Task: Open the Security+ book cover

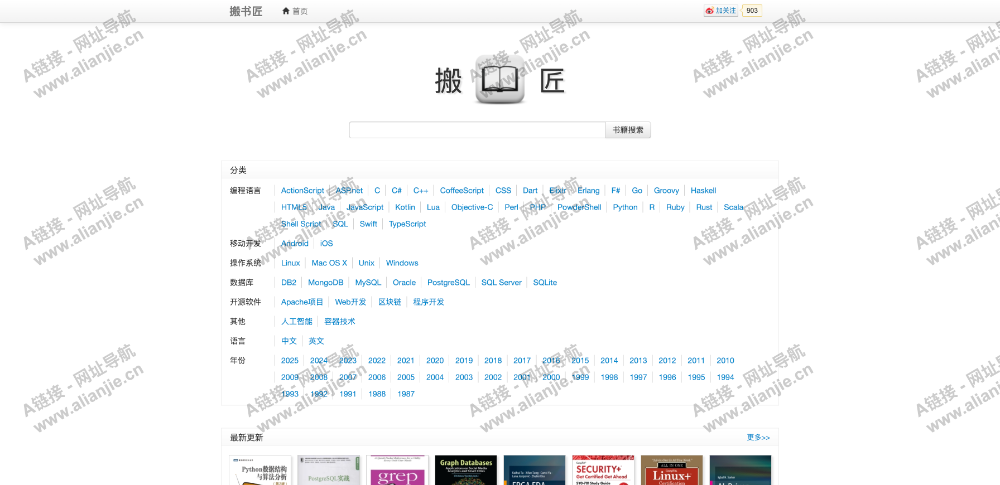Action: click(x=603, y=470)
